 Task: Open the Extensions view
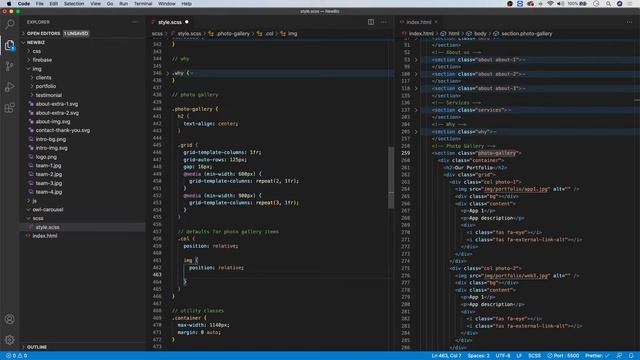(x=9, y=108)
